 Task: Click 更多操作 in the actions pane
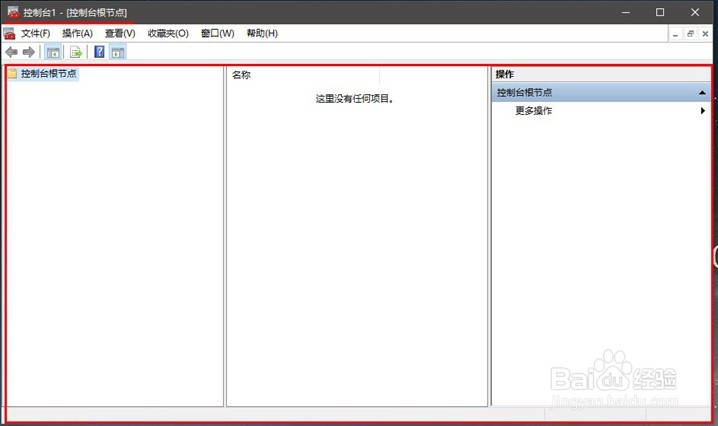click(x=533, y=110)
